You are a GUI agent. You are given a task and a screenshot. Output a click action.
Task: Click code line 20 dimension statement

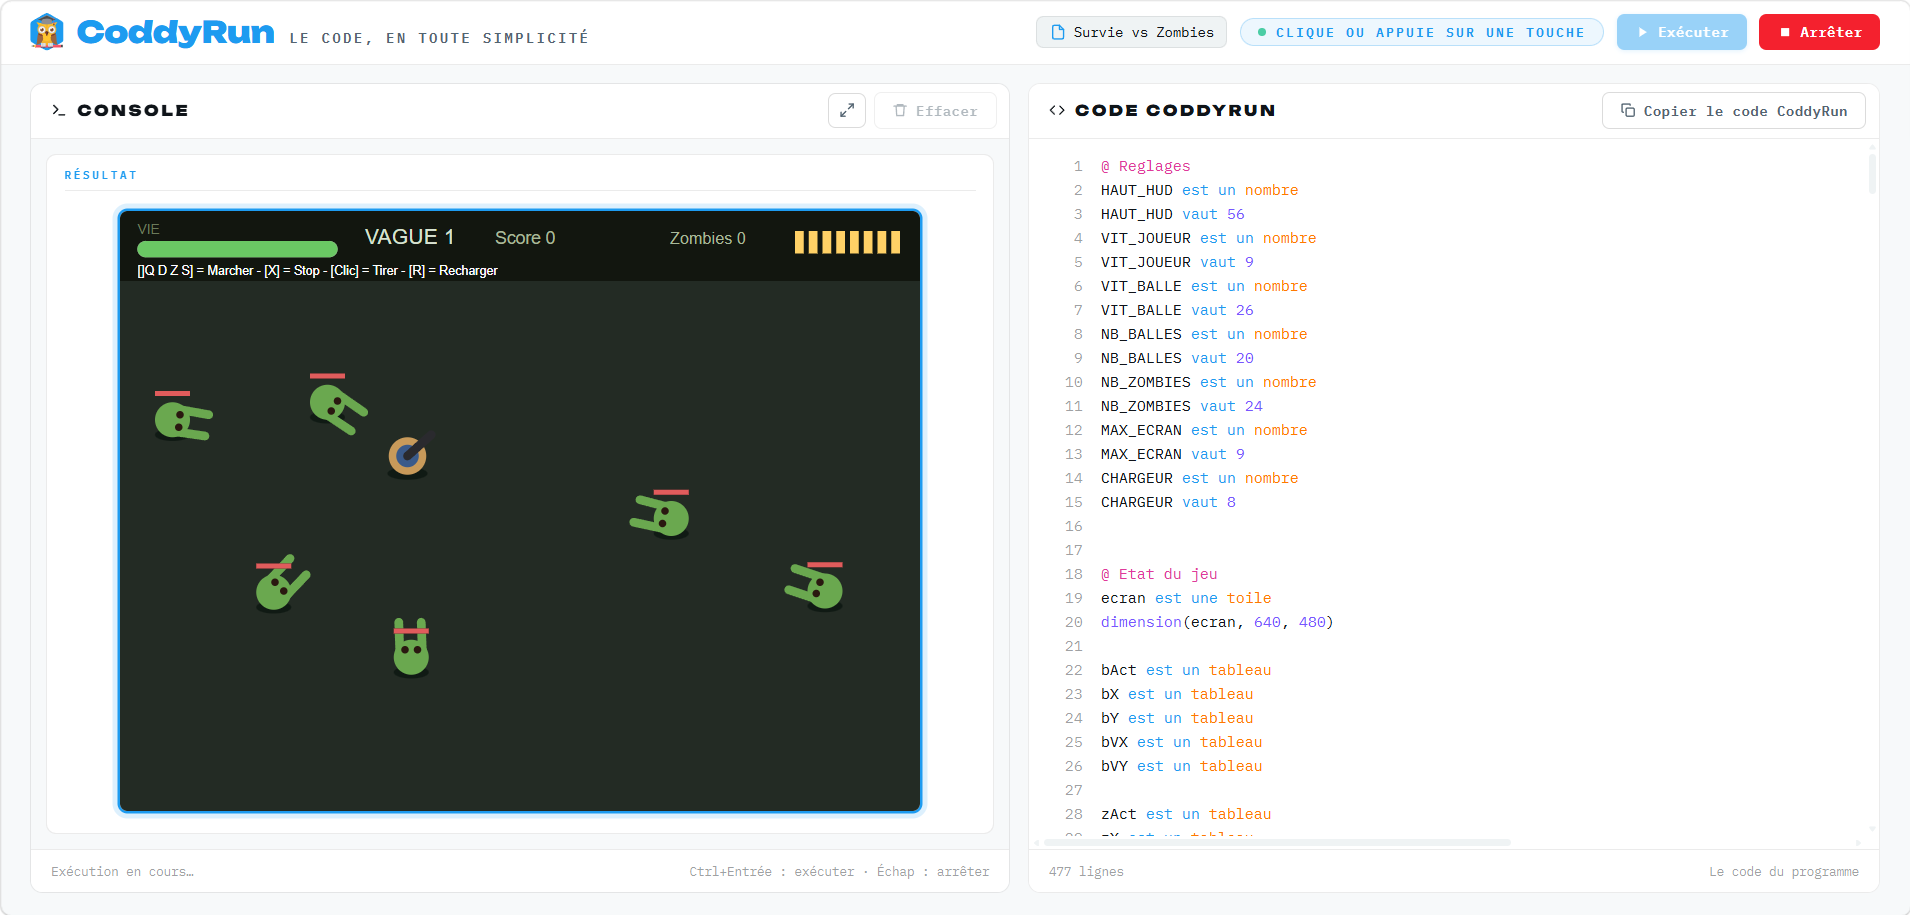1217,622
